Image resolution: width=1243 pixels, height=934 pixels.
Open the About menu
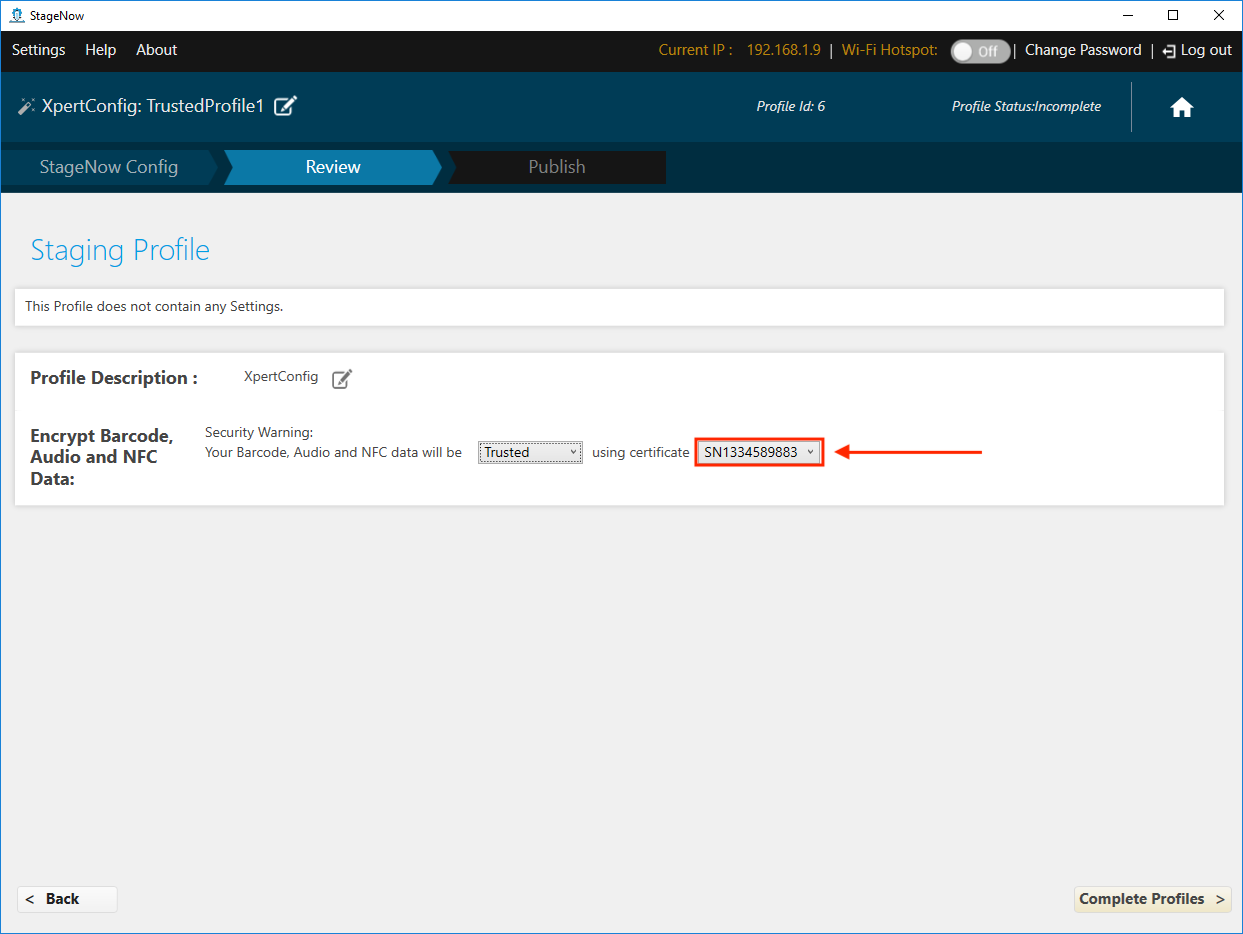point(156,50)
